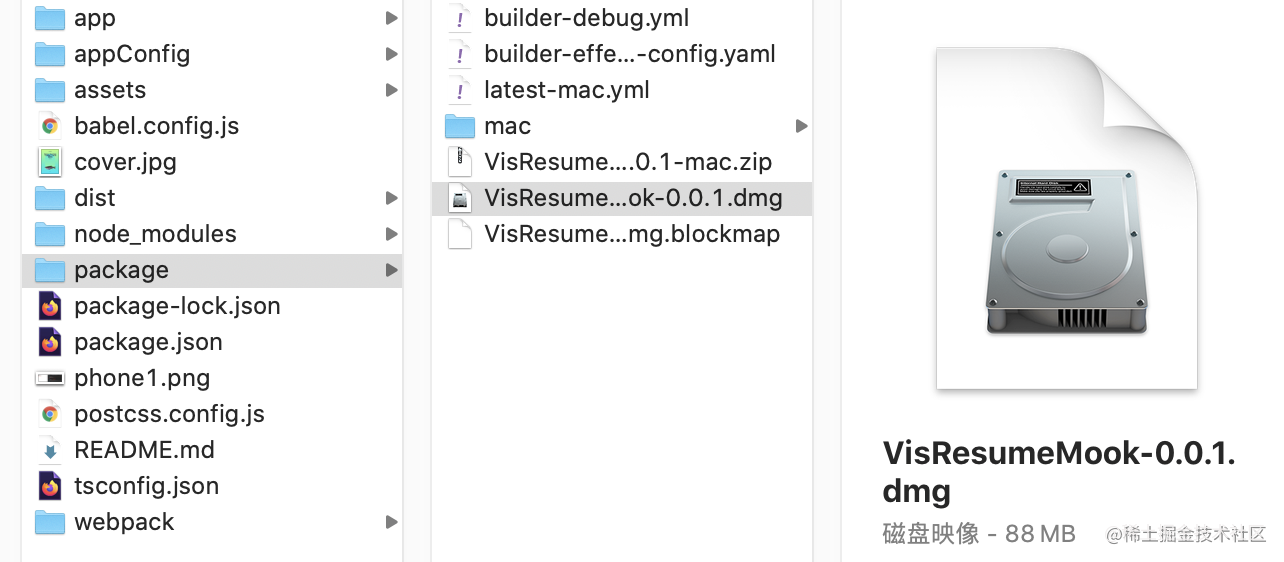This screenshot has height=562, width=1284.
Task: Expand the mac folder disclosure arrow
Action: tap(801, 126)
